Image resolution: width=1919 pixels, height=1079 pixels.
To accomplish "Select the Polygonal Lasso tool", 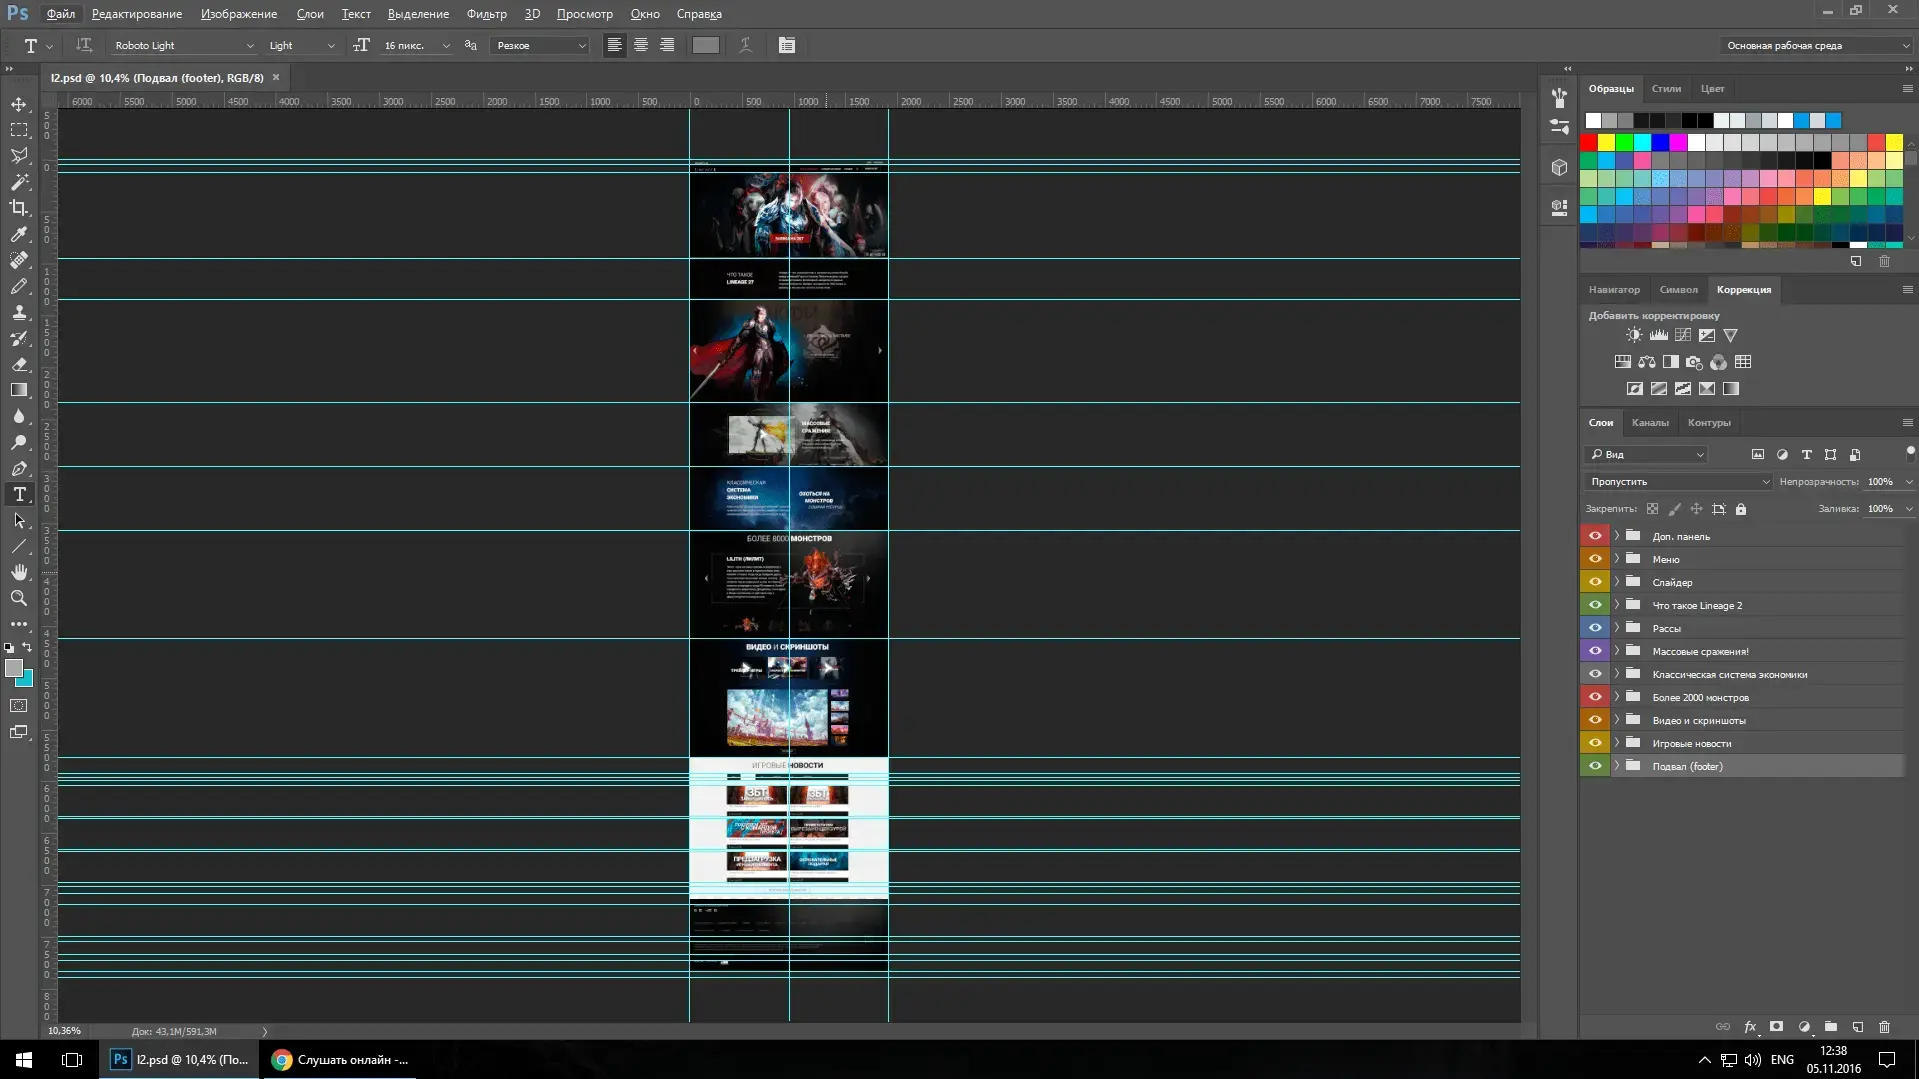I will (x=19, y=156).
